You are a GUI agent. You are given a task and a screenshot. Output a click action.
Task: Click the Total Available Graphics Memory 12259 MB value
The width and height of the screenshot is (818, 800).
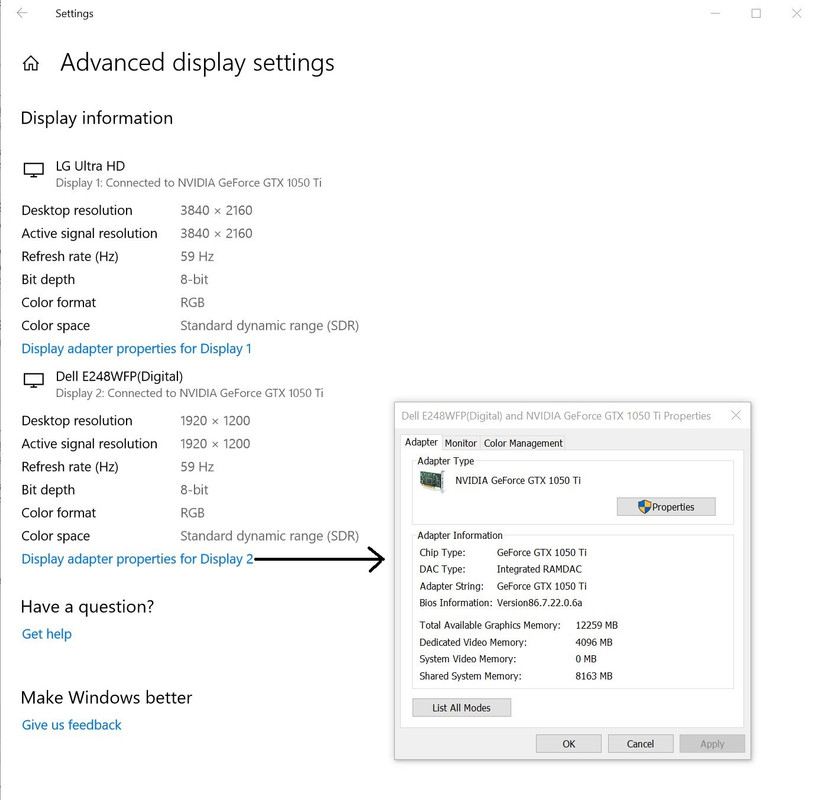coord(597,625)
